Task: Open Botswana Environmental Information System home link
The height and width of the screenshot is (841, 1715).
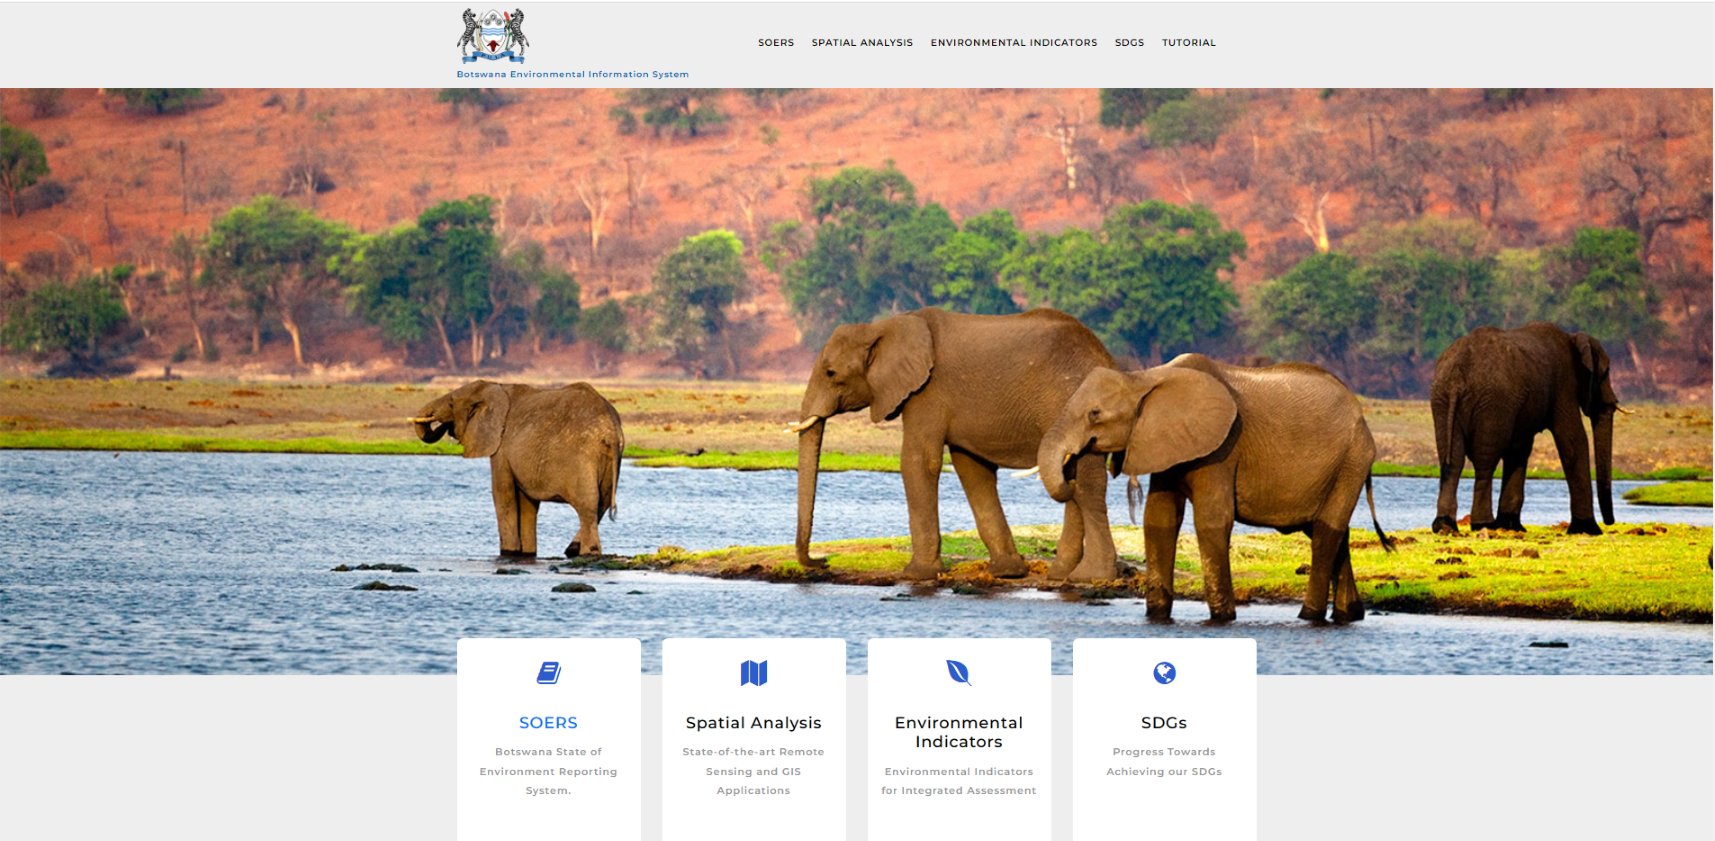Action: 572,74
